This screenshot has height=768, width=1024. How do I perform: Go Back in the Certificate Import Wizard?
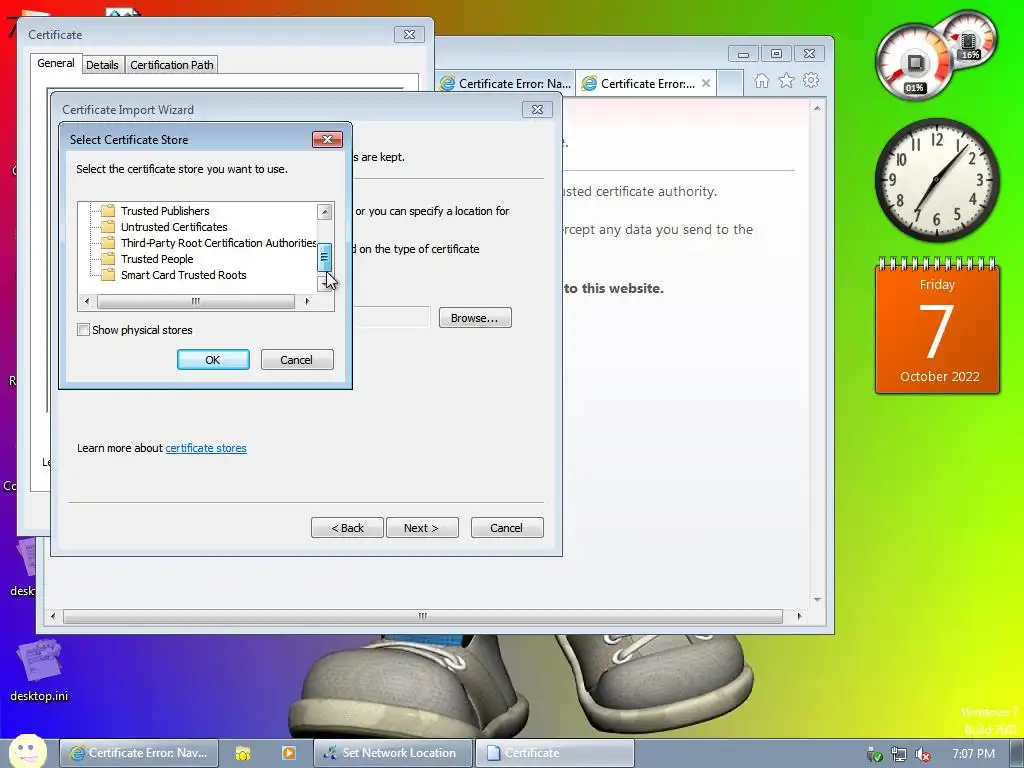coord(347,528)
